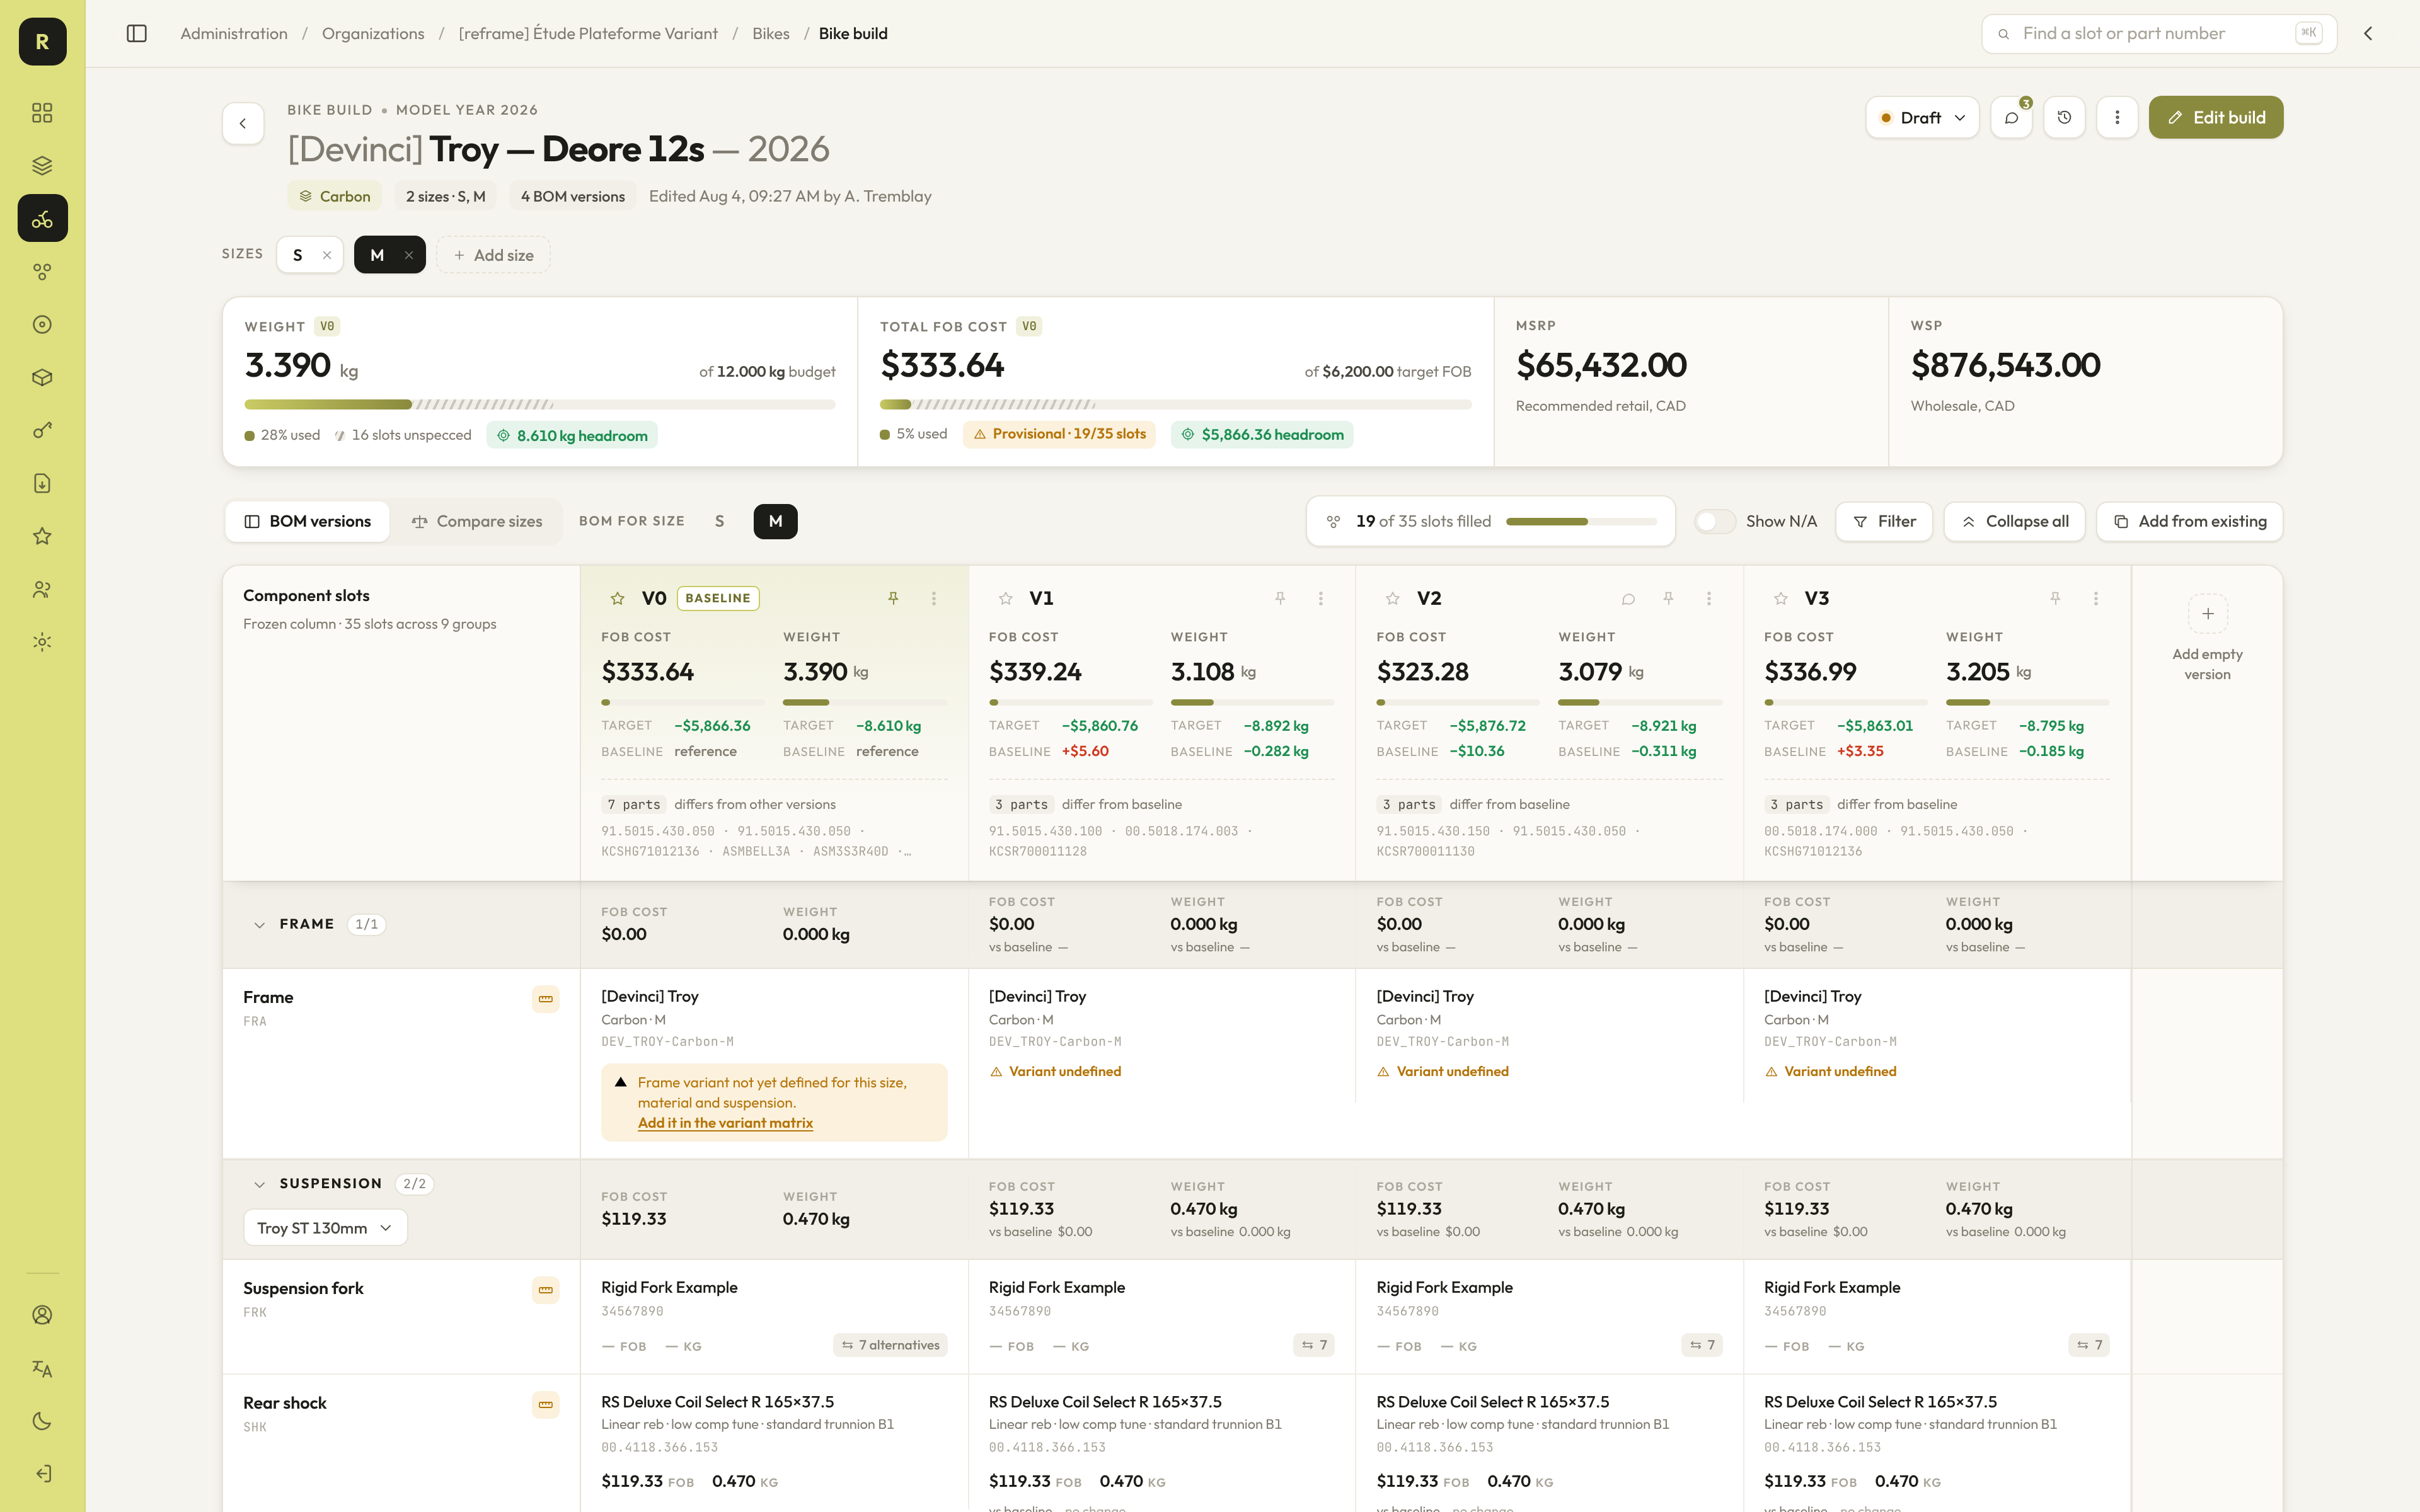Pin the V0 column
This screenshot has width=2420, height=1512.
893,598
